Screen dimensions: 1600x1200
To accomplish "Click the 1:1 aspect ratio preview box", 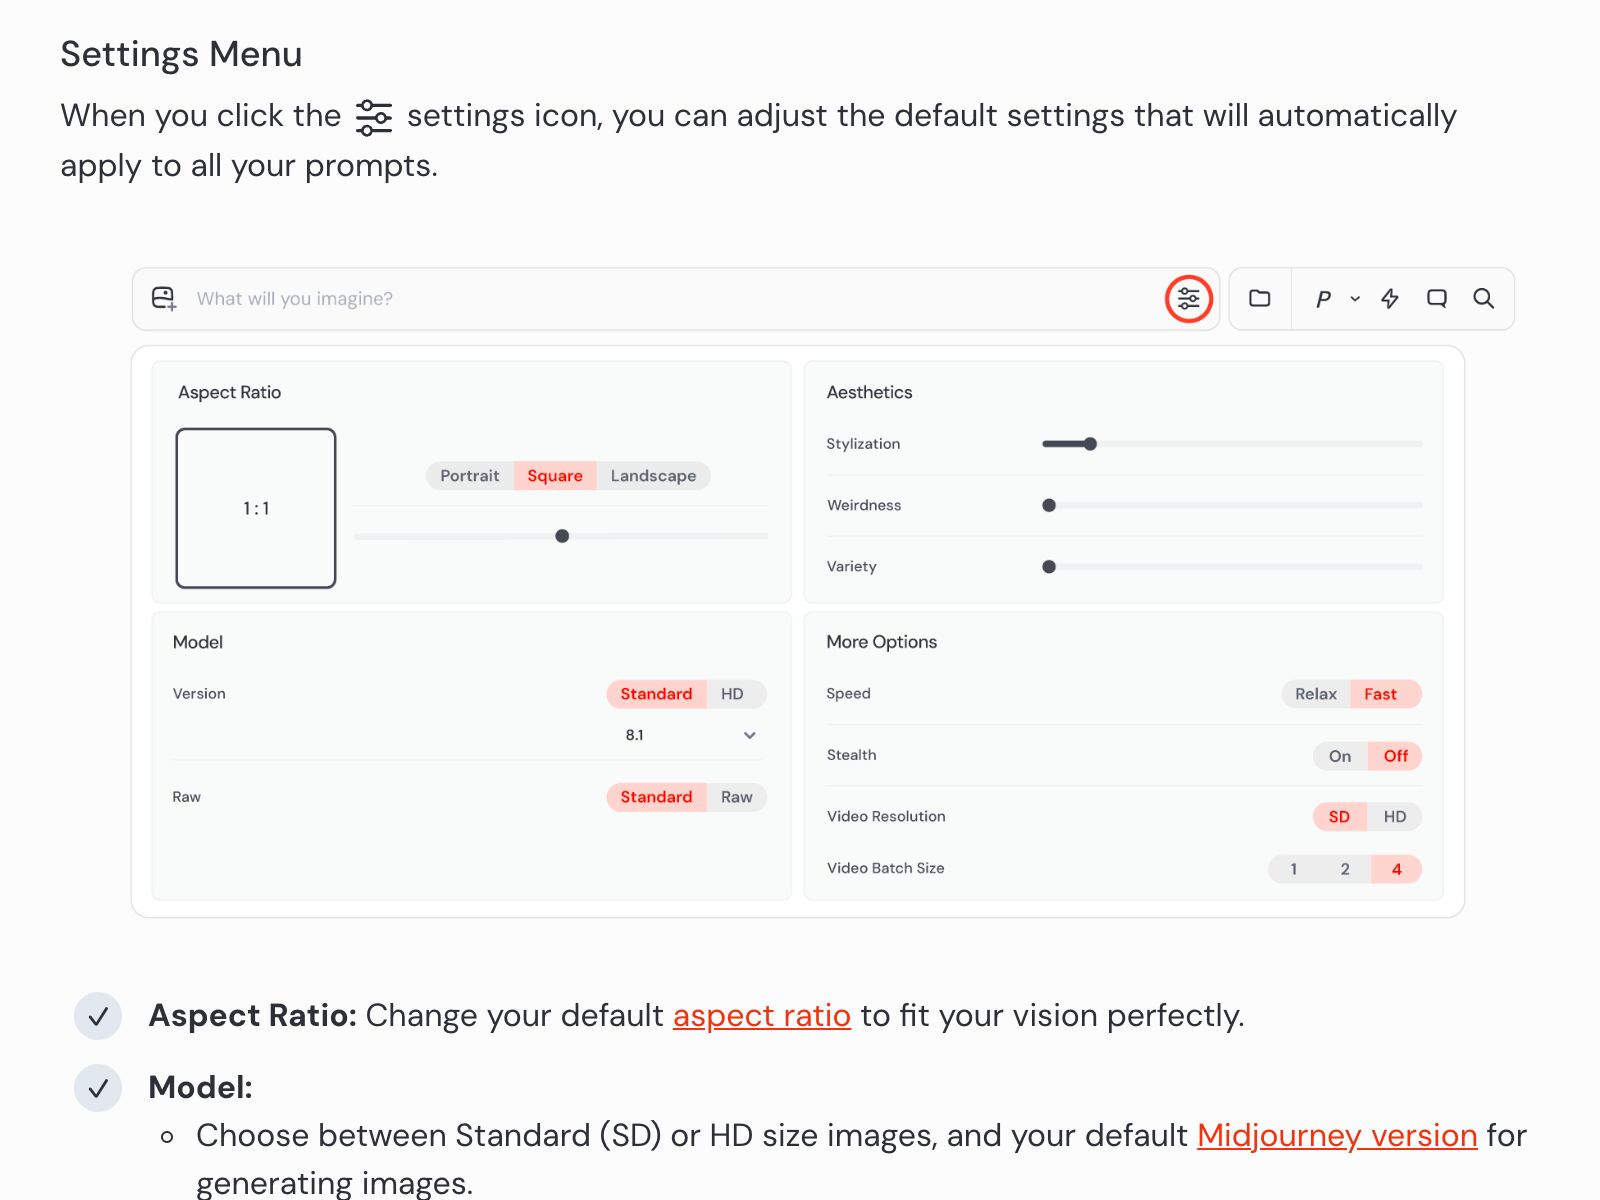I will [256, 508].
